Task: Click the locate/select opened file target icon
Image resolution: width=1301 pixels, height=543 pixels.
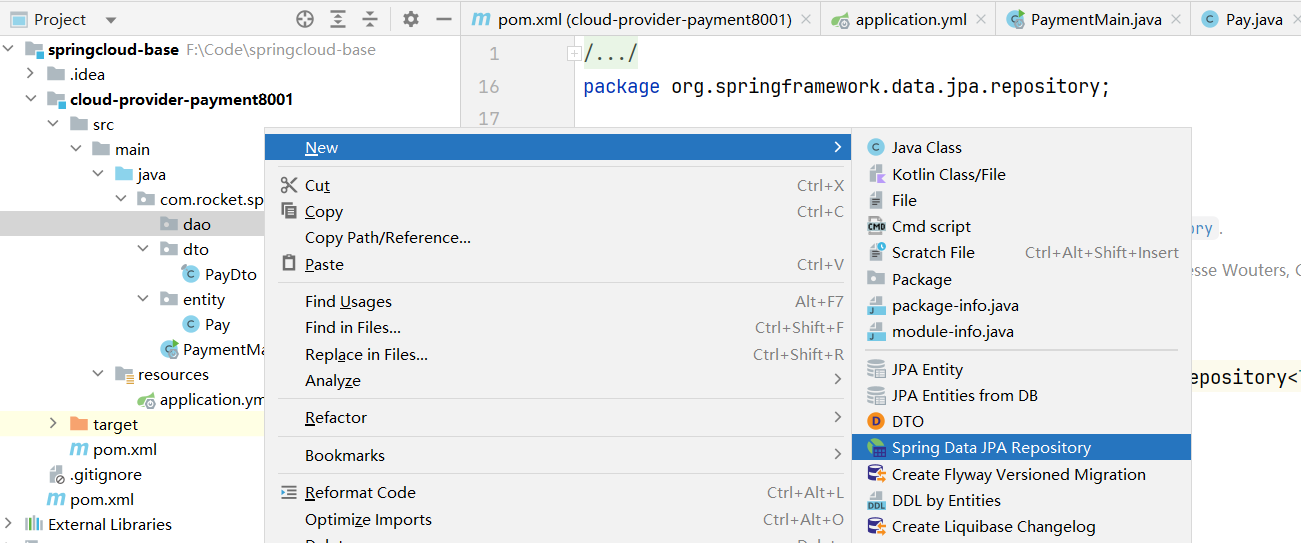Action: [x=305, y=20]
